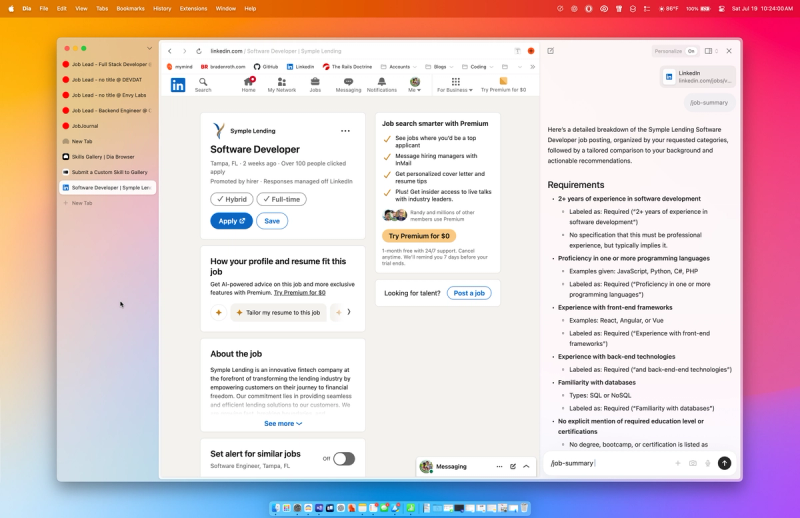
Task: Click the Hybrid checkmark chip
Action: [232, 200]
